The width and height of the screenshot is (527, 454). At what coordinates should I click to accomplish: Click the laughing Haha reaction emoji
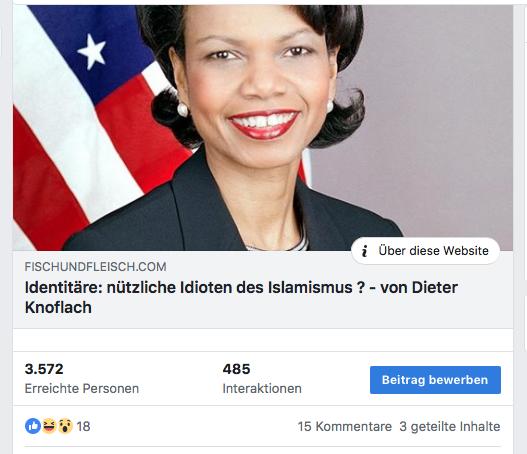click(x=49, y=426)
